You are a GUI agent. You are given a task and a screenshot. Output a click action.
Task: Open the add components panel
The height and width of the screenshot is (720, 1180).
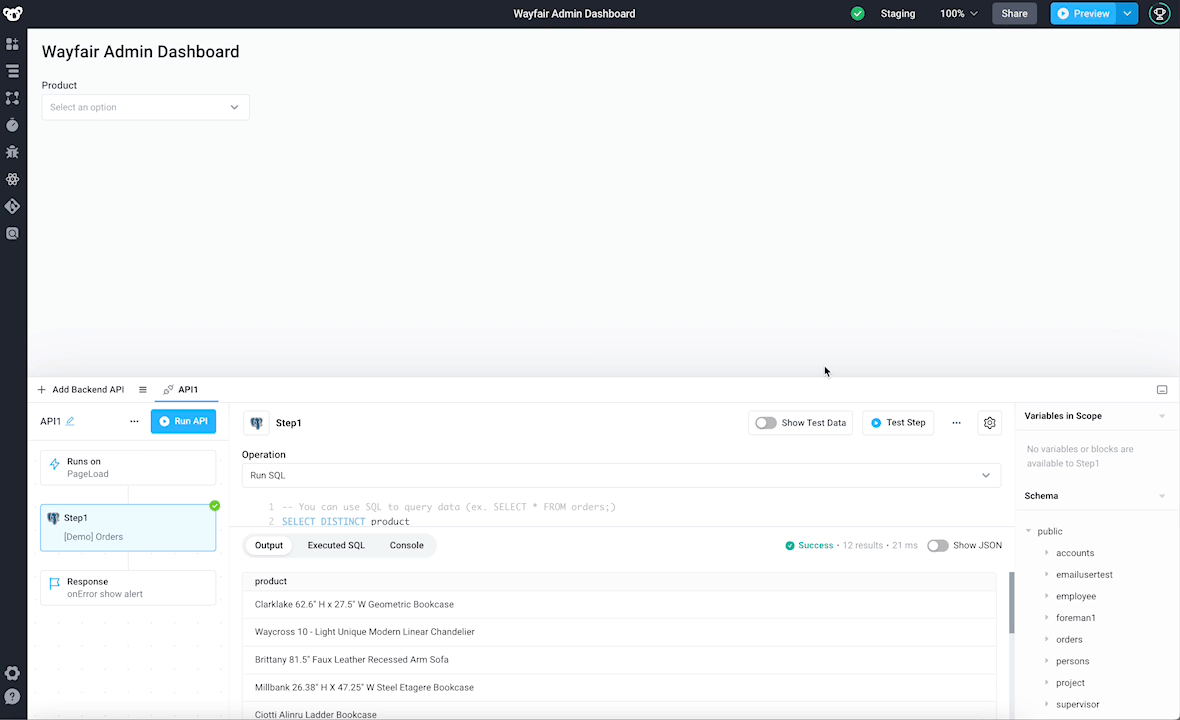(x=13, y=43)
